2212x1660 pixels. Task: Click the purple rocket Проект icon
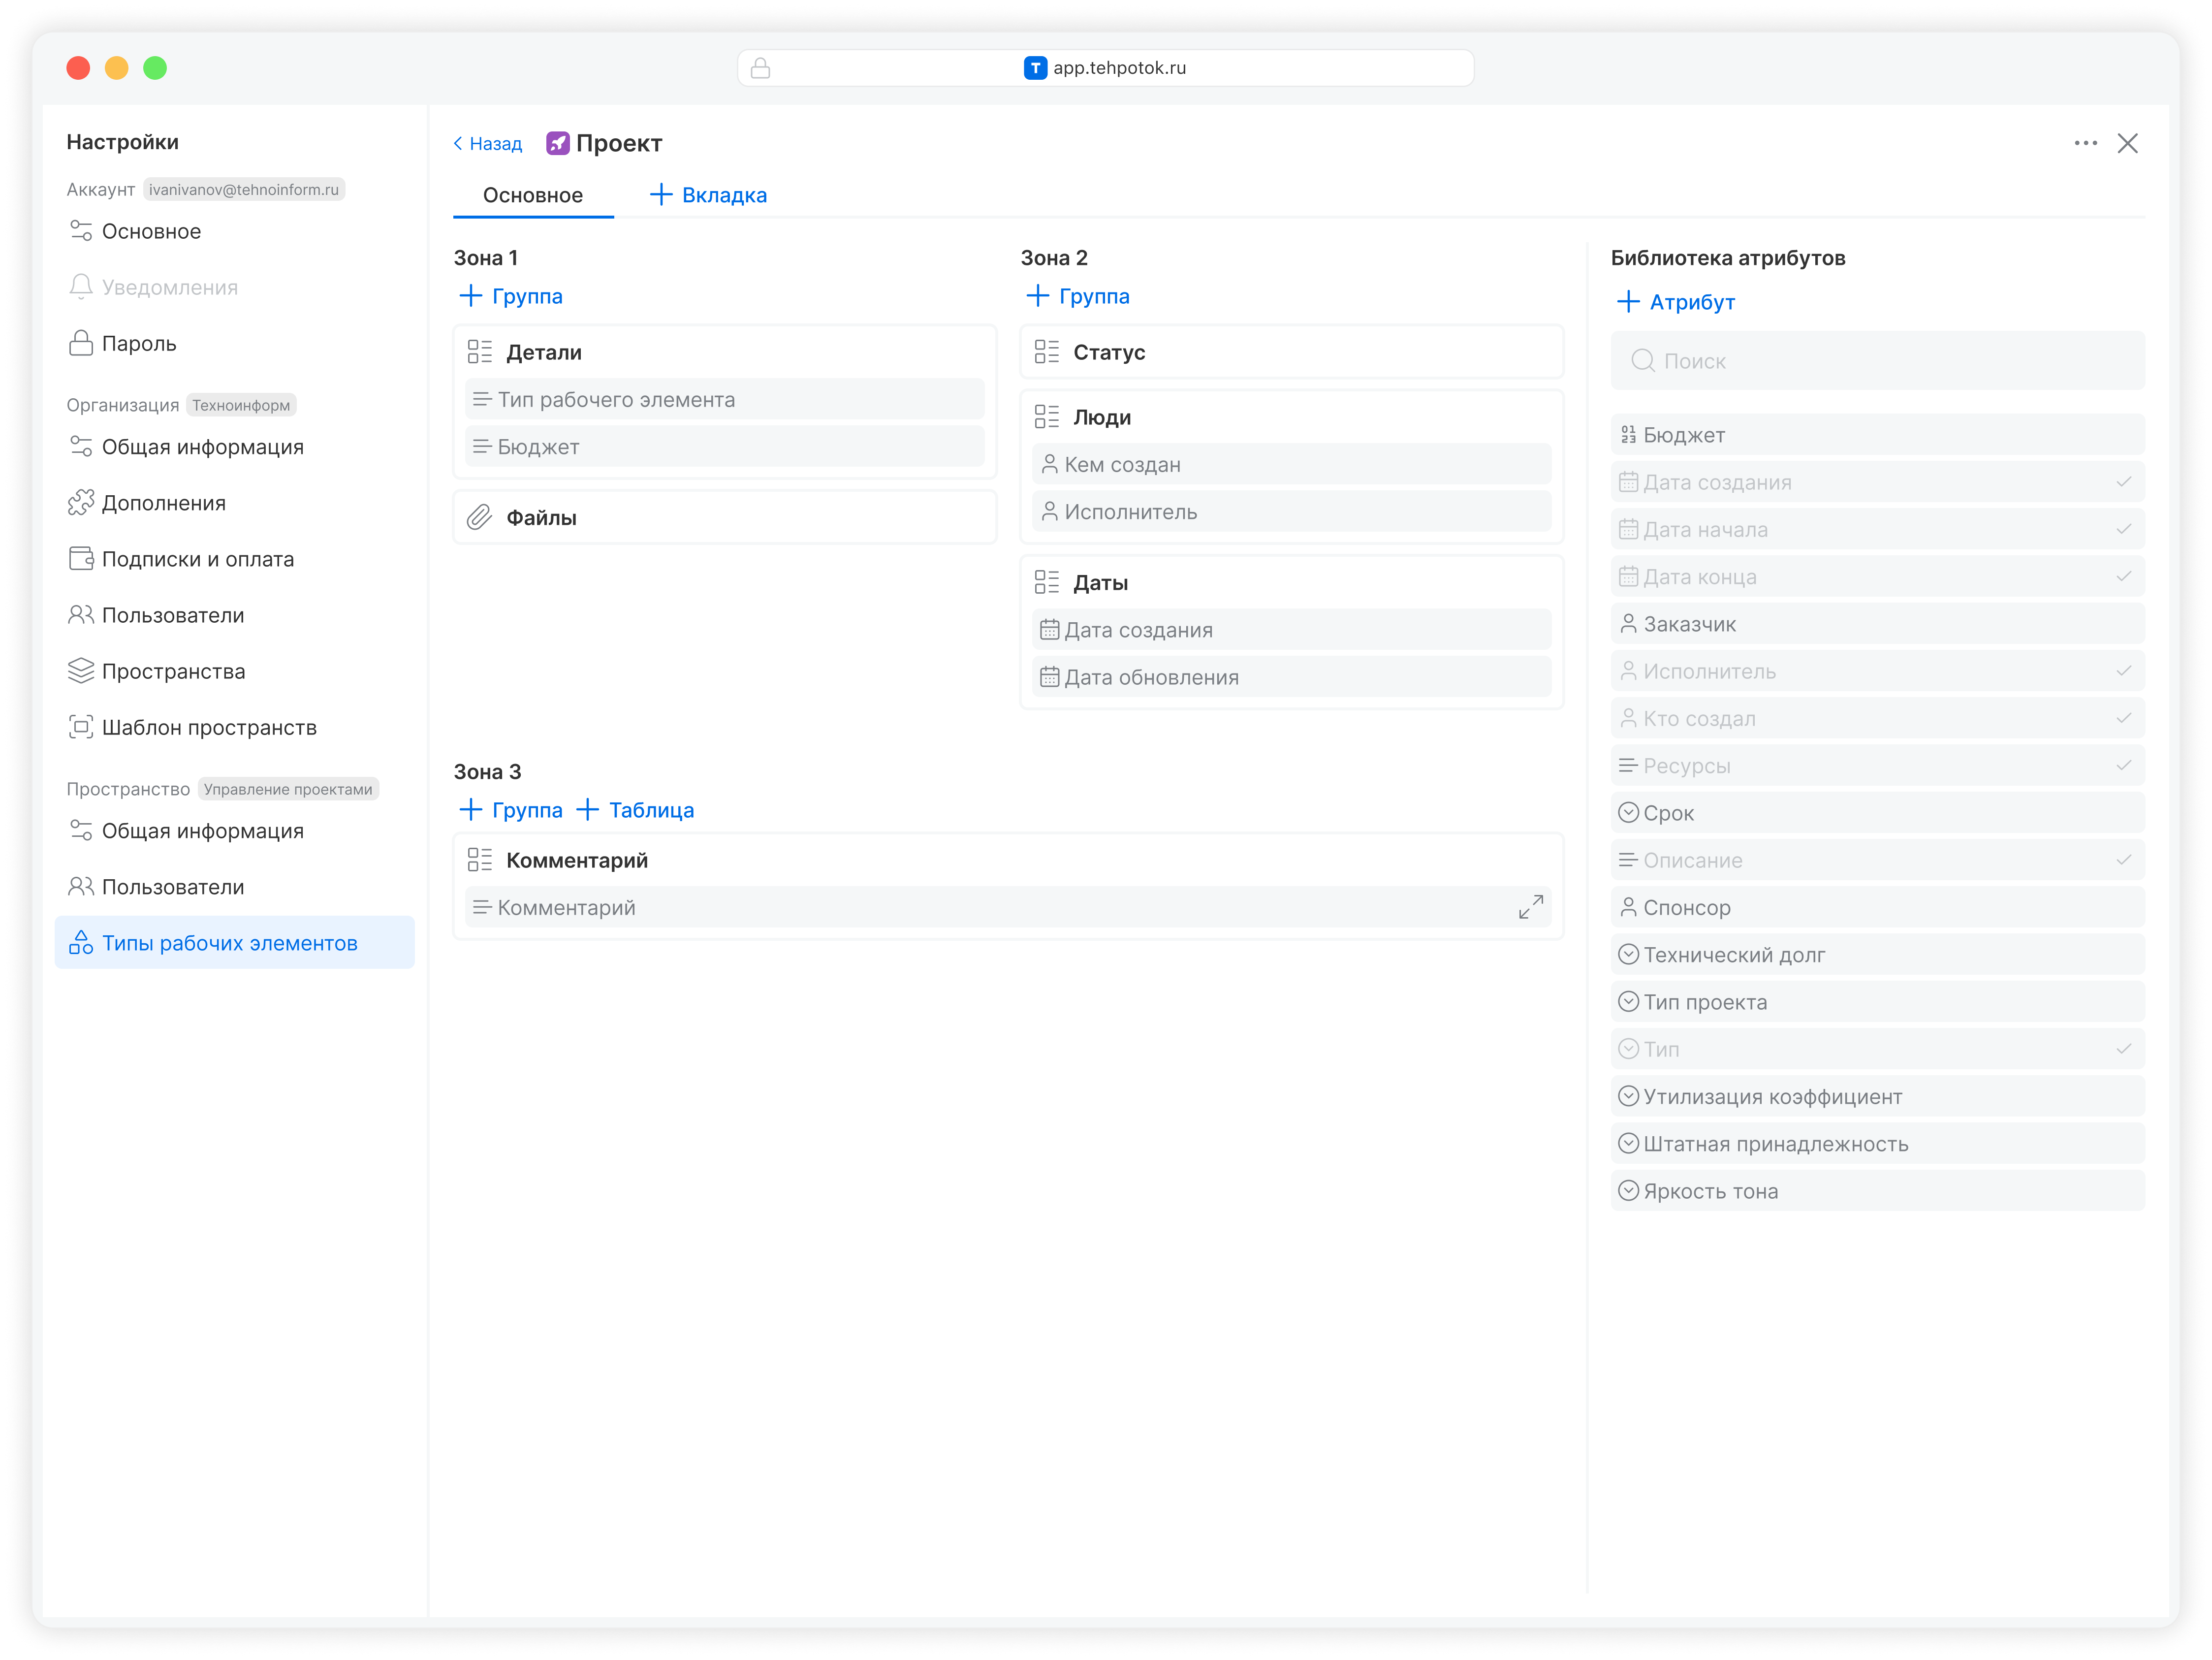[x=557, y=143]
